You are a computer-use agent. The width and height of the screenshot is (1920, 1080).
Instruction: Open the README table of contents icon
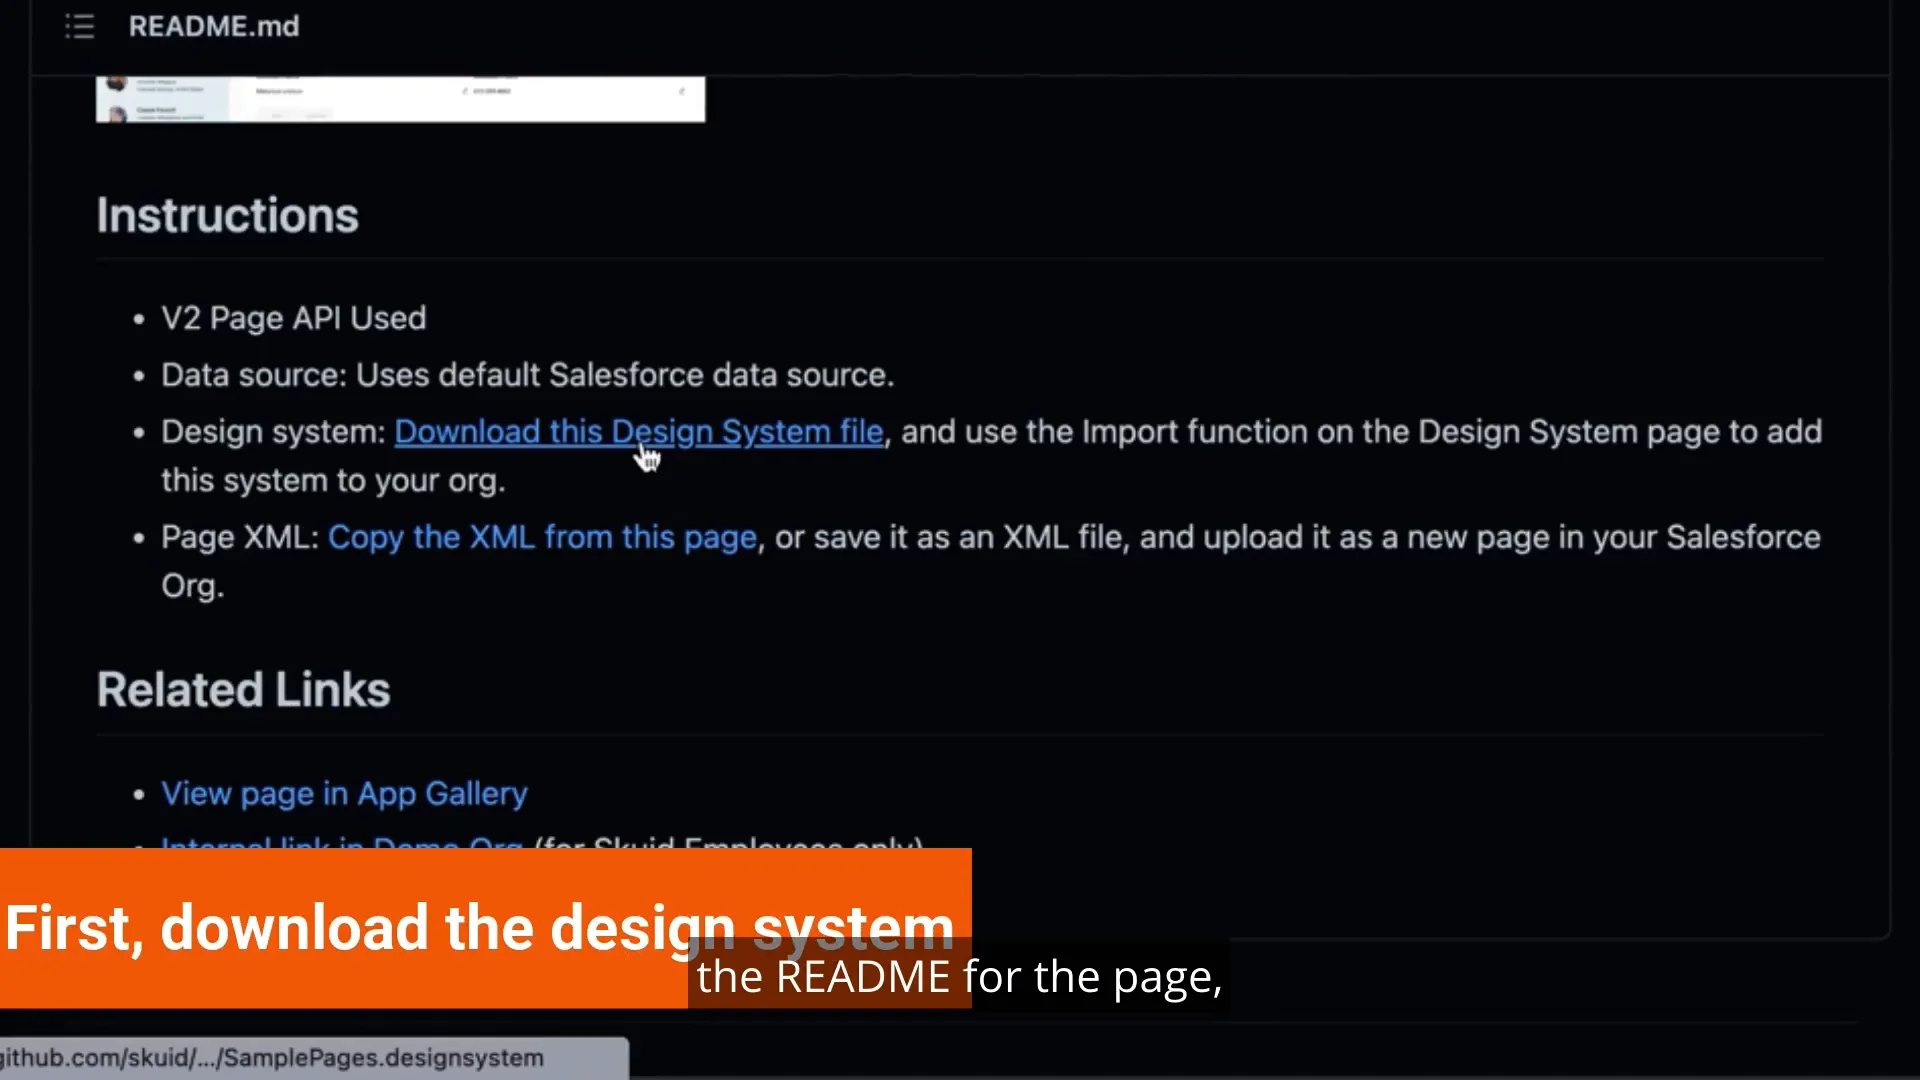pos(80,27)
